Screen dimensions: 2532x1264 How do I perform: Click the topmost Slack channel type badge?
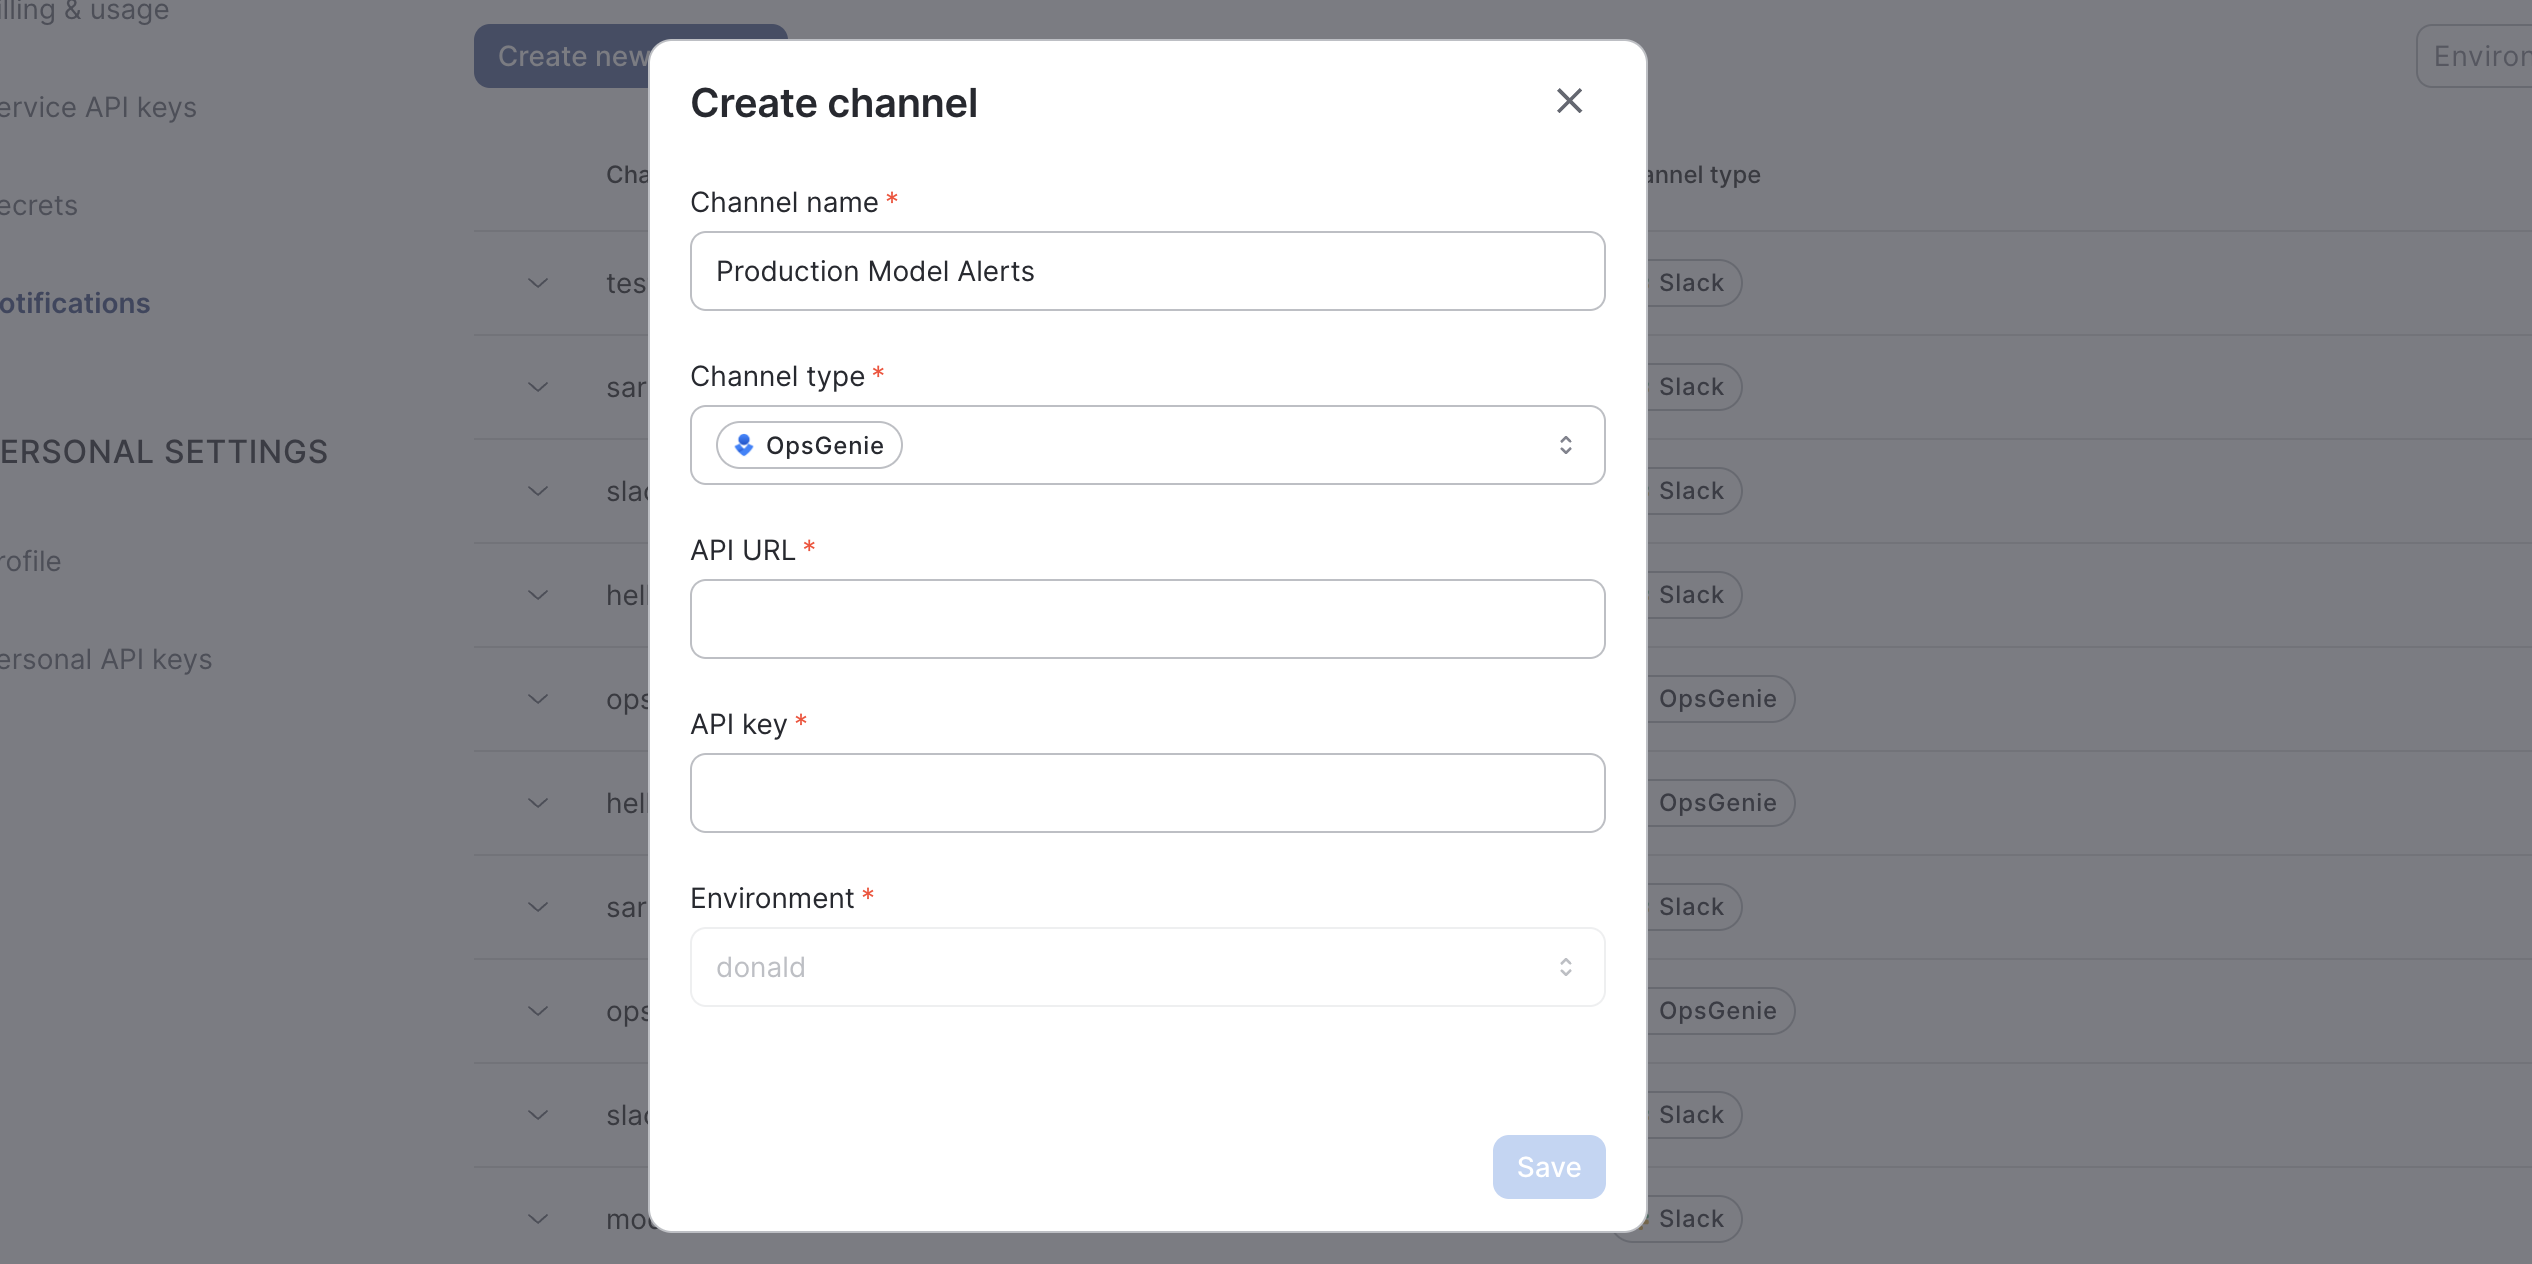coord(1691,284)
